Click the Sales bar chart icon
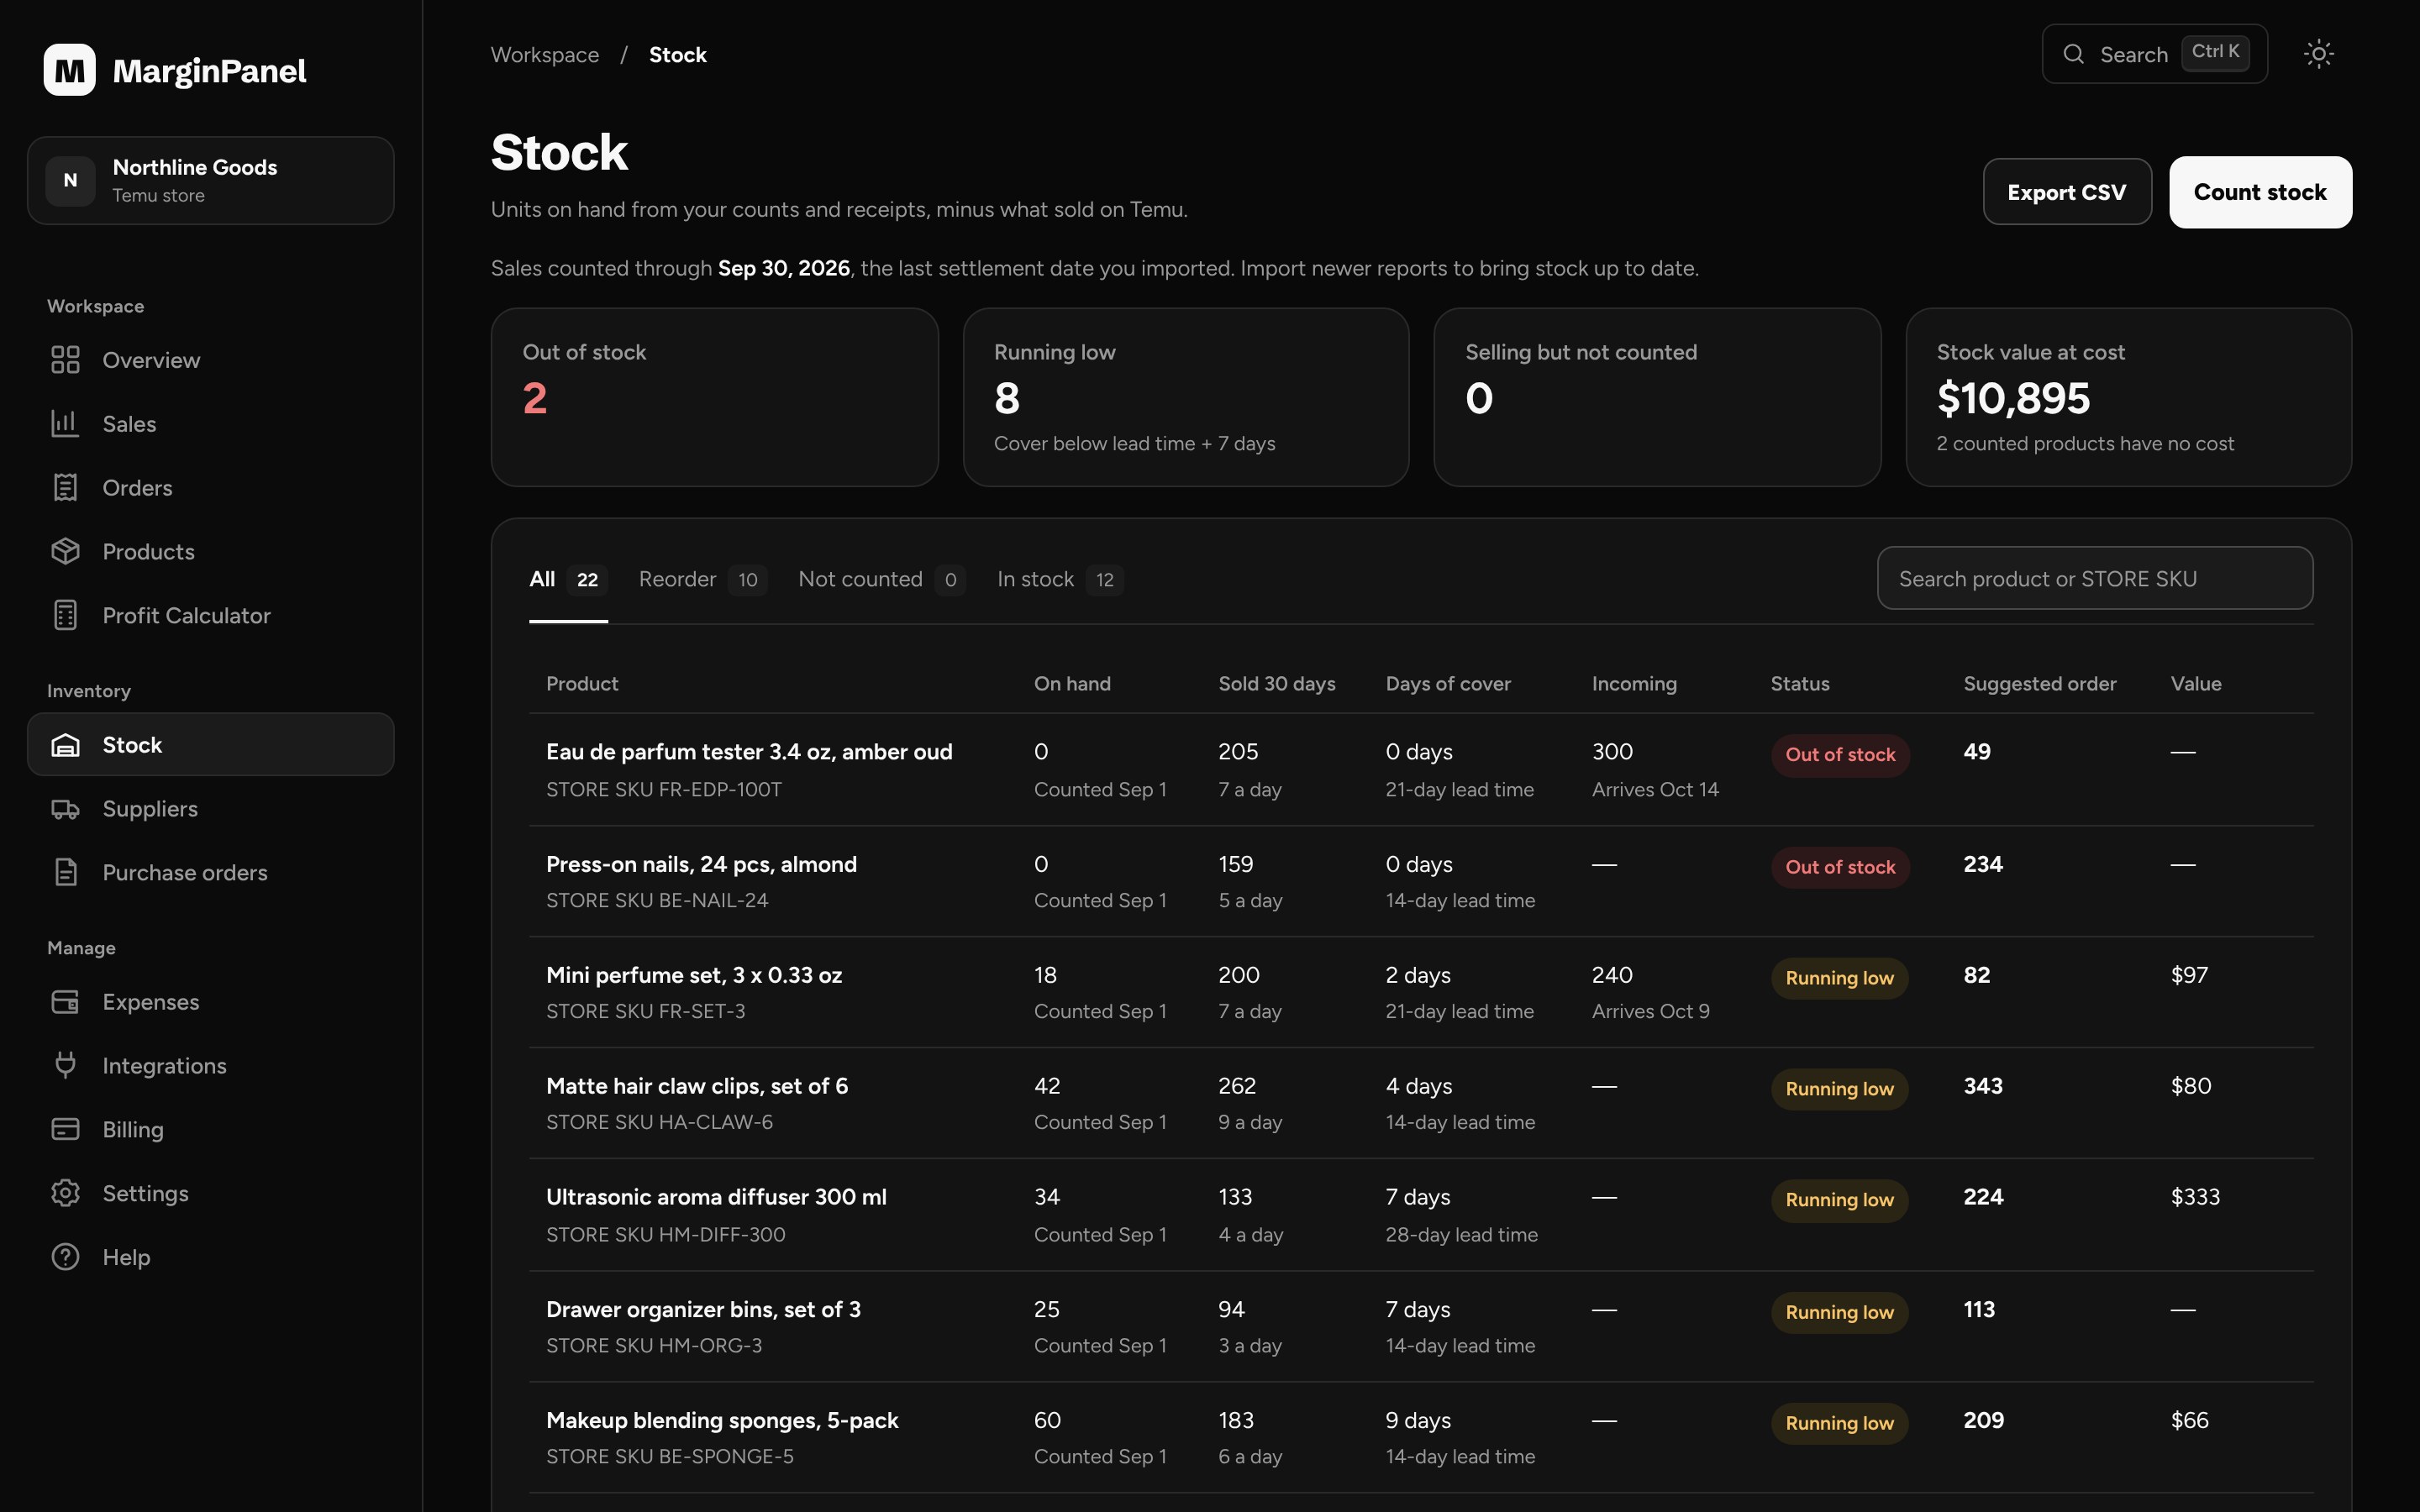Screen dimensions: 2420x1512 pyautogui.click(x=65, y=424)
